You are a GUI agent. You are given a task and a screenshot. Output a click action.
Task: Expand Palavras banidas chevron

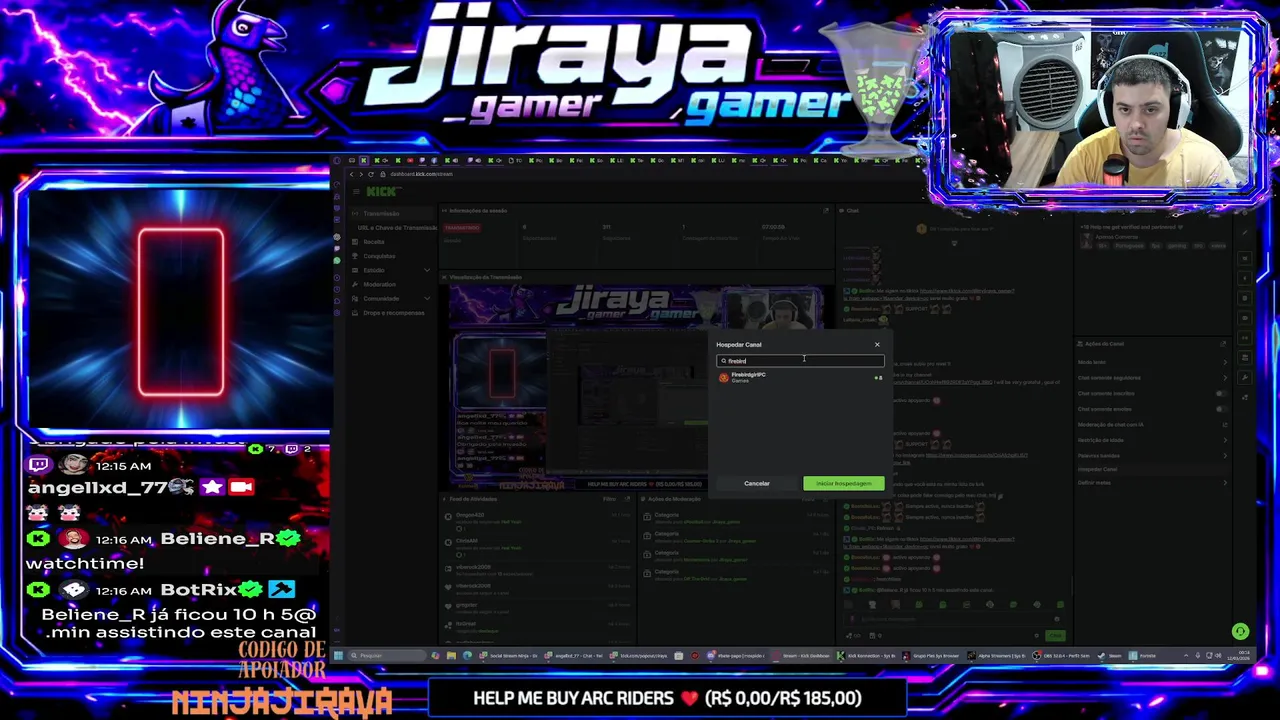1225,455
